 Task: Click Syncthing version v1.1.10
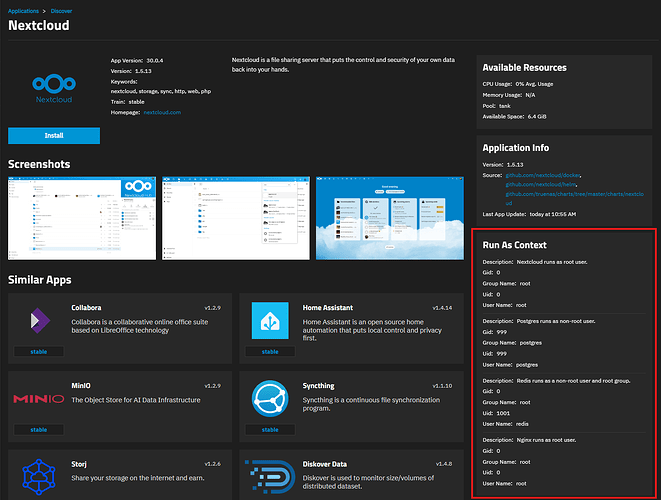pyautogui.click(x=442, y=386)
